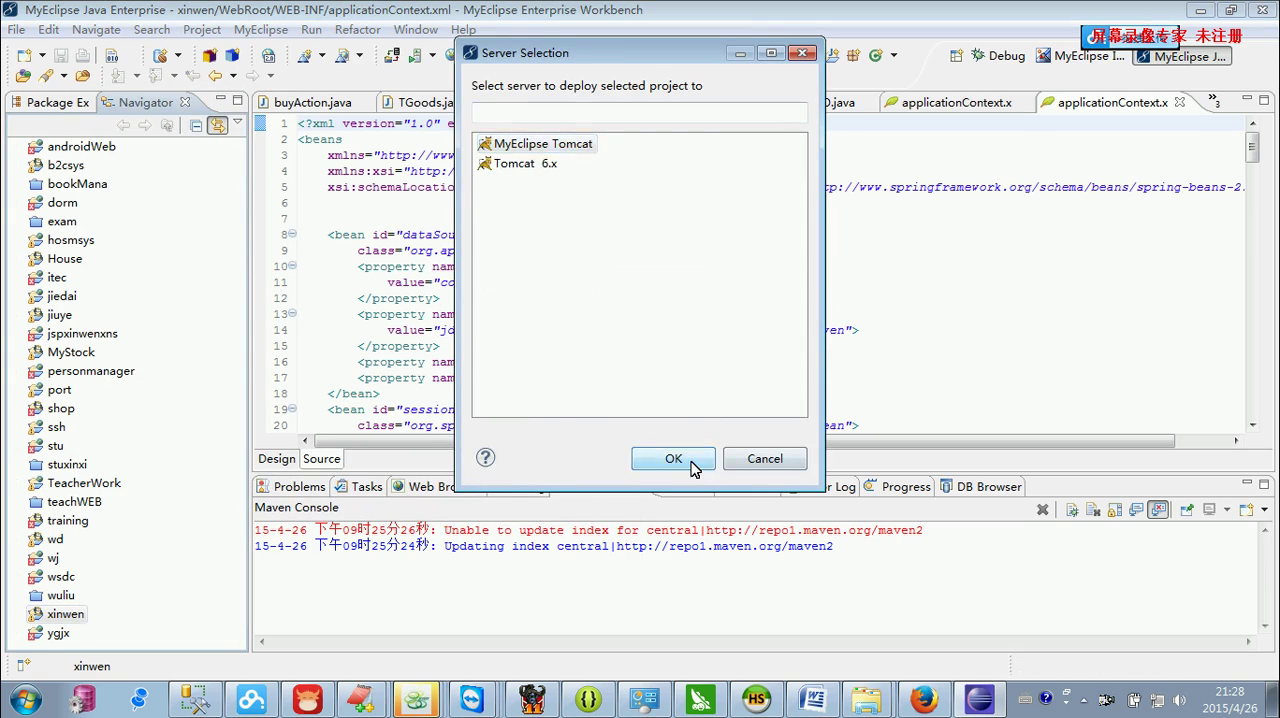1280x718 pixels.
Task: Switch to Design editor tab
Action: tap(277, 459)
